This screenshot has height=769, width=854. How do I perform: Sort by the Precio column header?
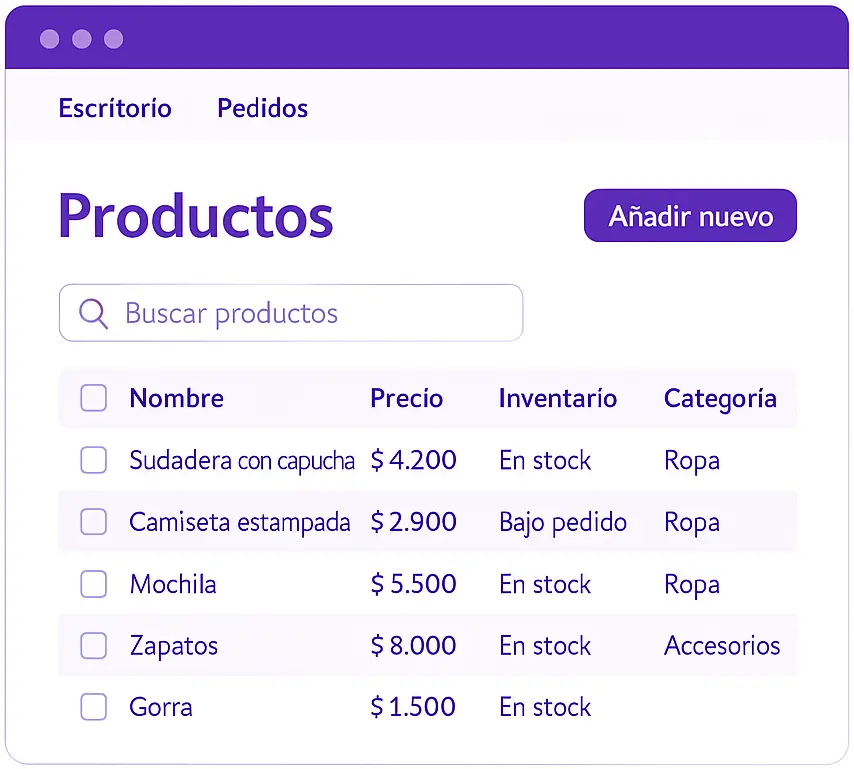[x=406, y=398]
